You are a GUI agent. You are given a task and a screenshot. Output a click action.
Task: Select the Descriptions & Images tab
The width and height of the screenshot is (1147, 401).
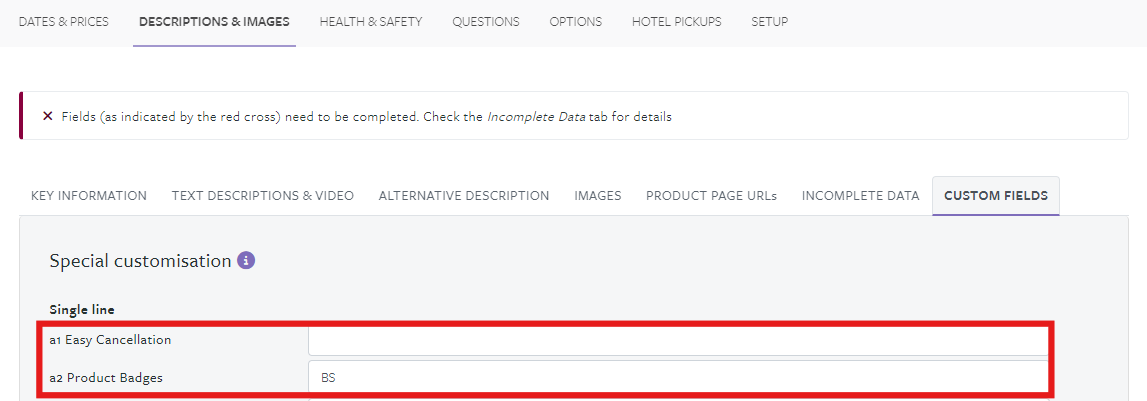click(214, 22)
